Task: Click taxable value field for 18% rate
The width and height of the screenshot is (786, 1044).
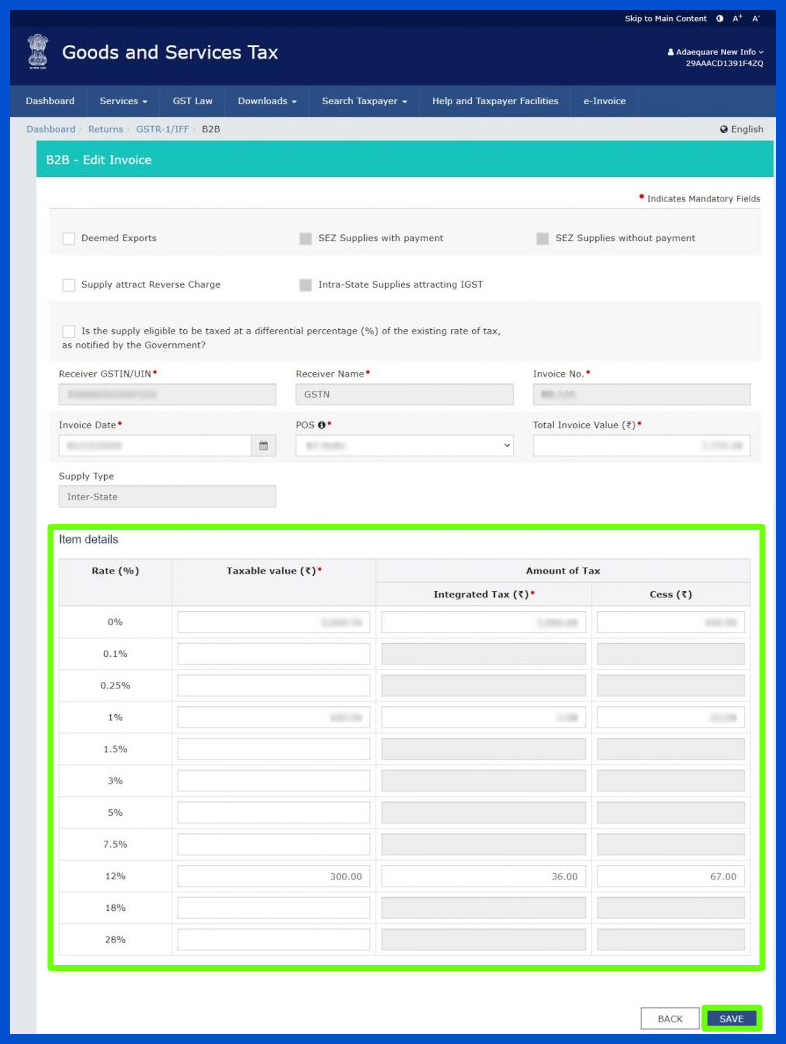Action: [274, 908]
